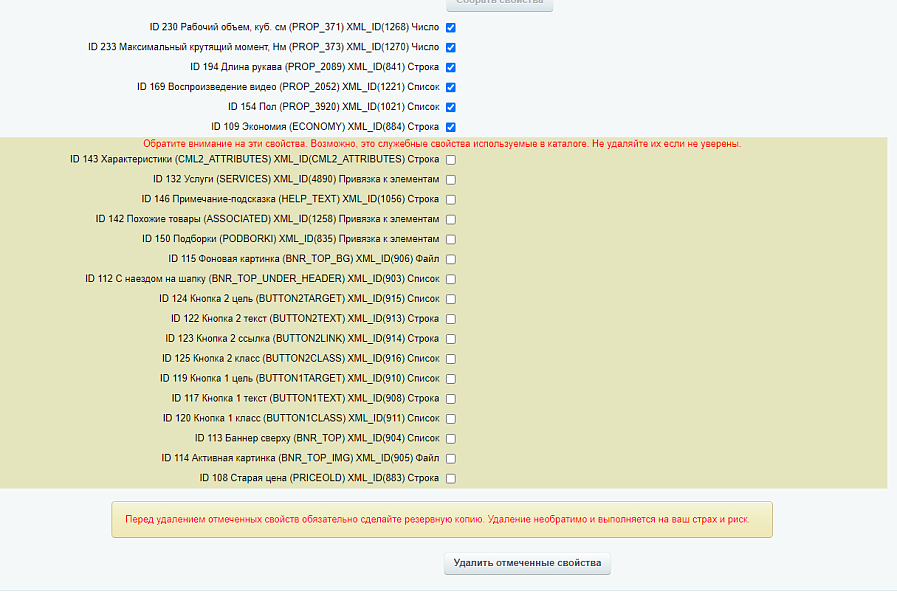The width and height of the screenshot is (897, 600).
Task: Check ID 142 Похожие товары checkbox
Action: click(451, 220)
